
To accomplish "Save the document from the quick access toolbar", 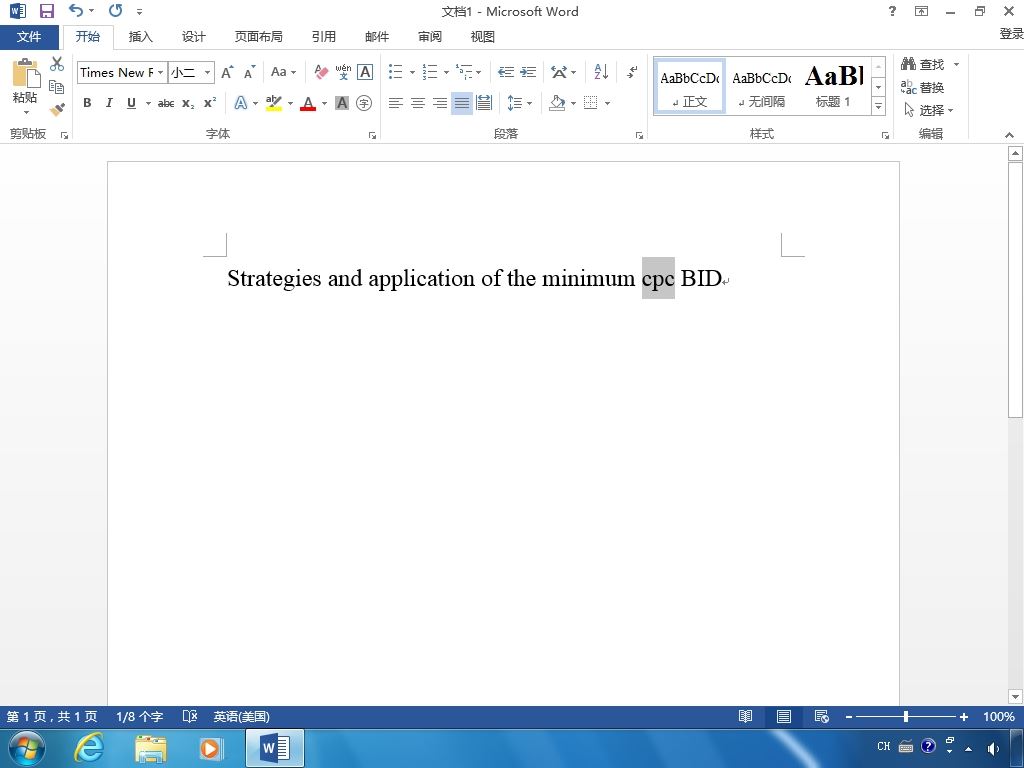I will pos(46,11).
